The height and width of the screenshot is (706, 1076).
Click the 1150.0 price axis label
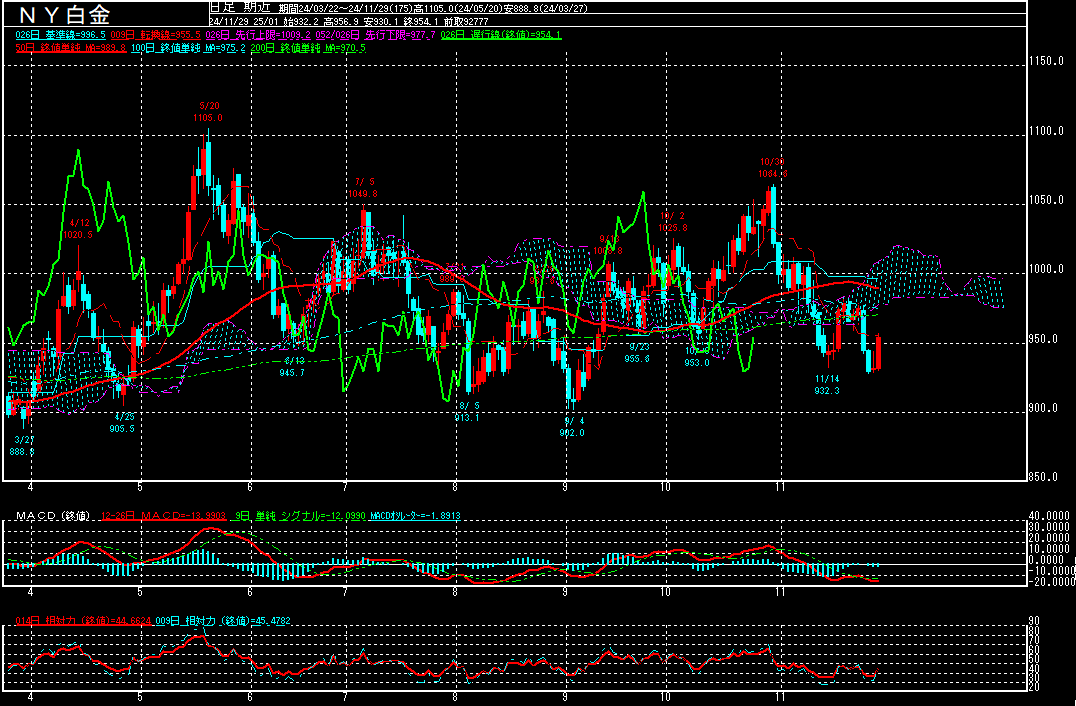(x=1046, y=62)
